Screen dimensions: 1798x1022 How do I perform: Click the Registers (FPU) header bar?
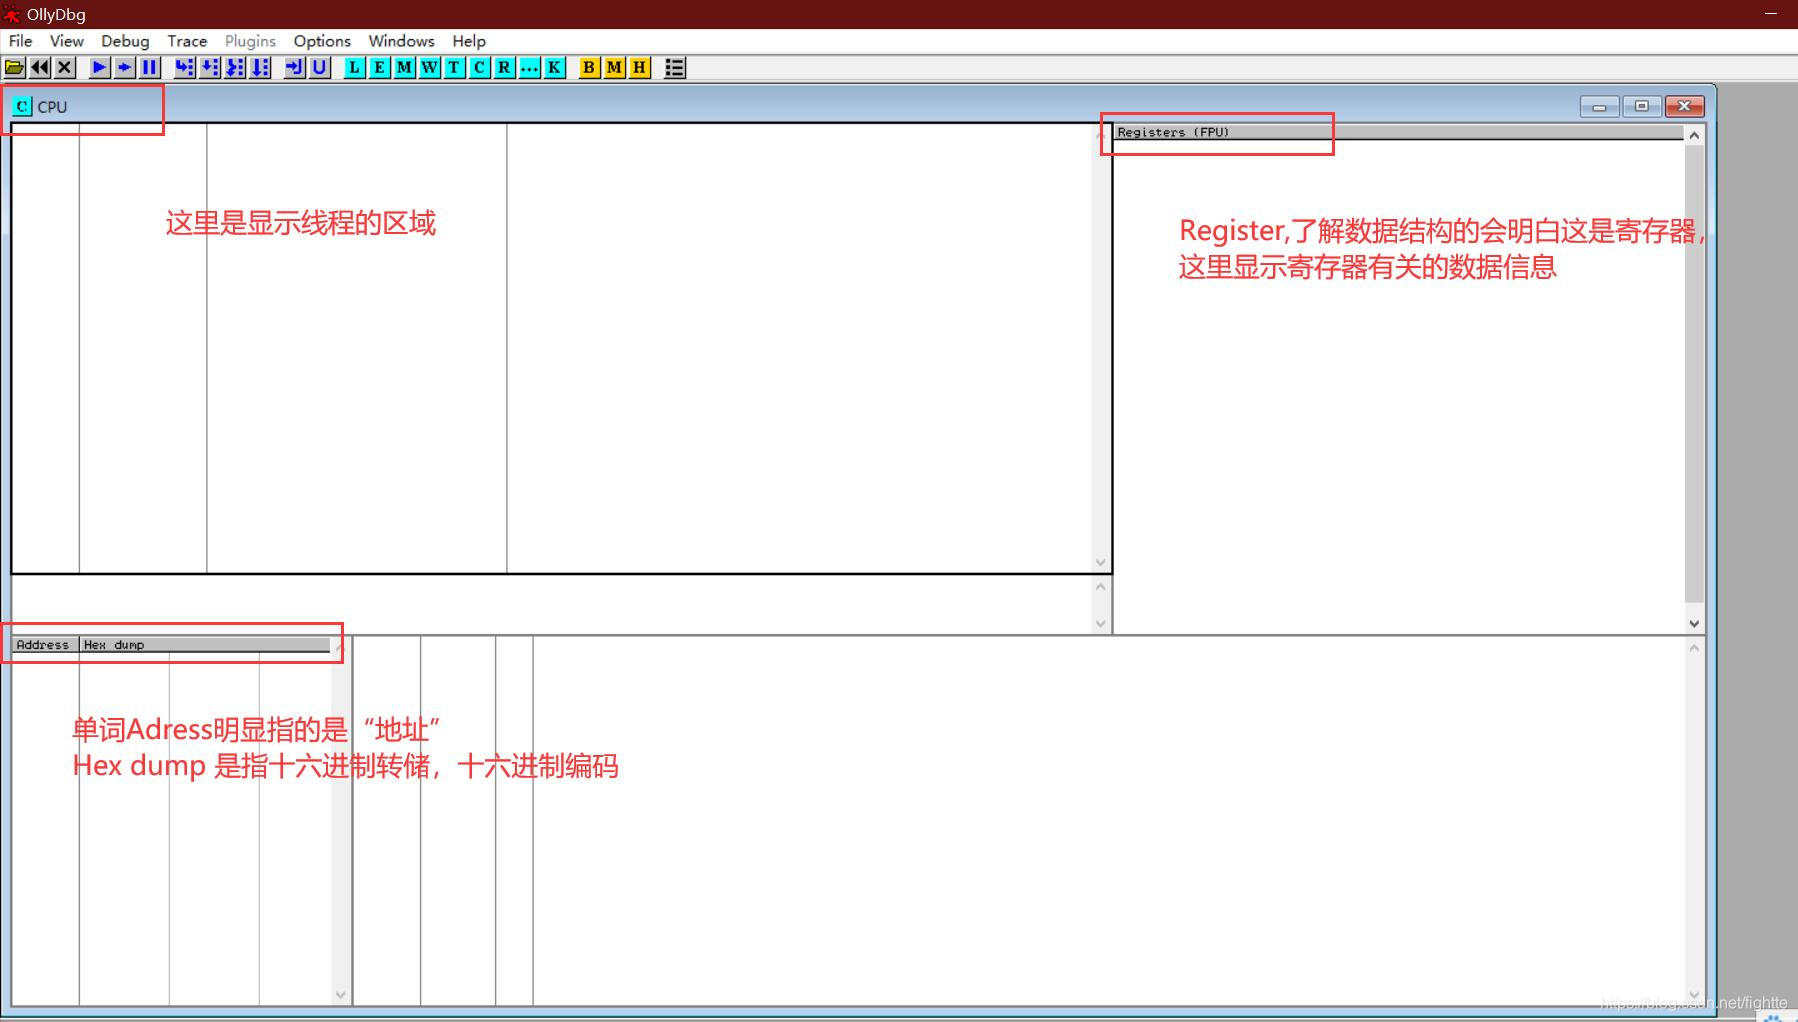[1398, 132]
